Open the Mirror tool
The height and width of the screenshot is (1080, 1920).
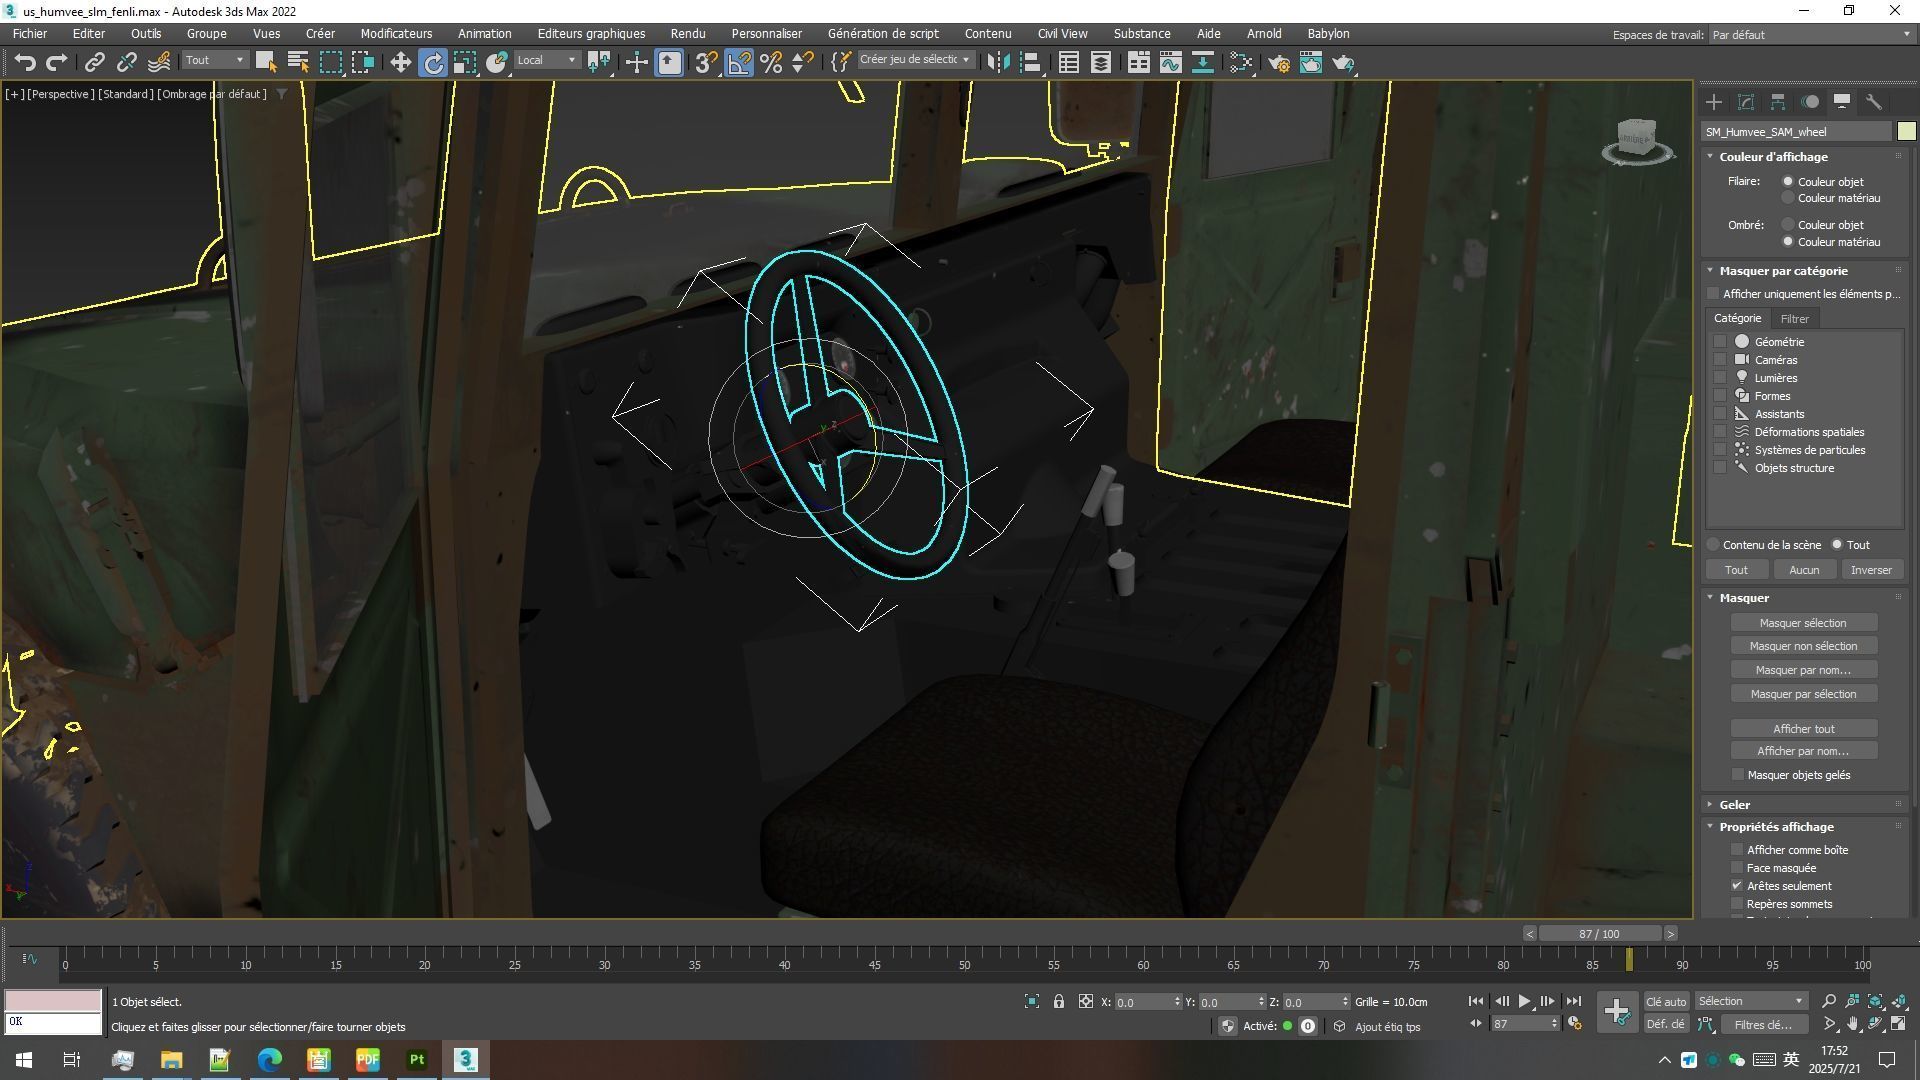click(998, 63)
